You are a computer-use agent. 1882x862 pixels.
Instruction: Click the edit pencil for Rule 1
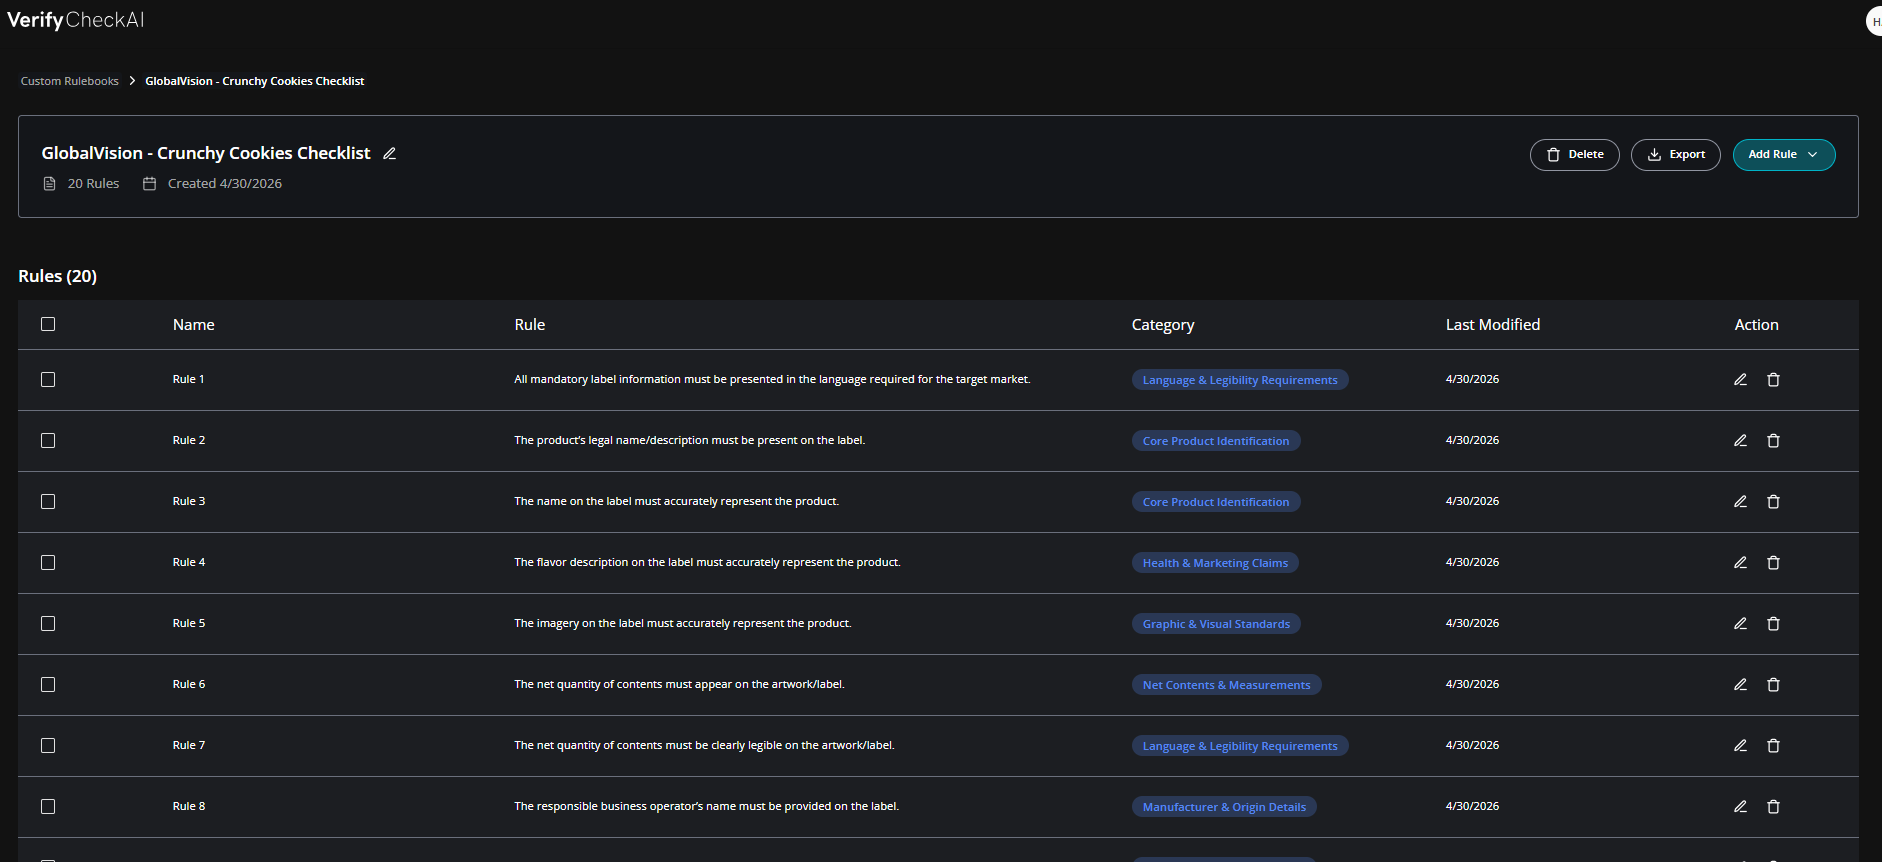1740,380
